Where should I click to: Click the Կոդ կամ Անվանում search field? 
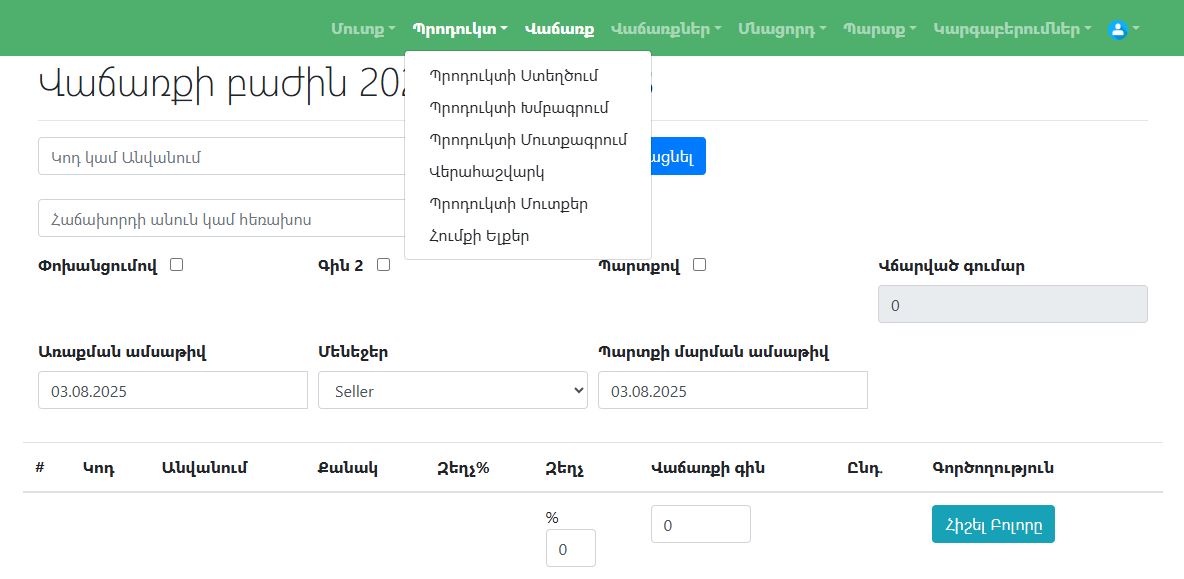click(x=222, y=156)
